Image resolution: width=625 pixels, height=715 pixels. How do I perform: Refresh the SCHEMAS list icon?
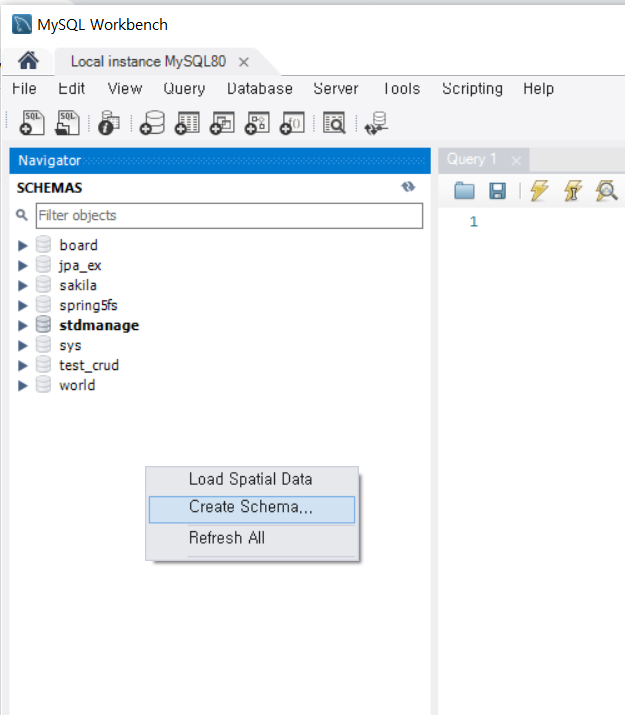point(408,187)
